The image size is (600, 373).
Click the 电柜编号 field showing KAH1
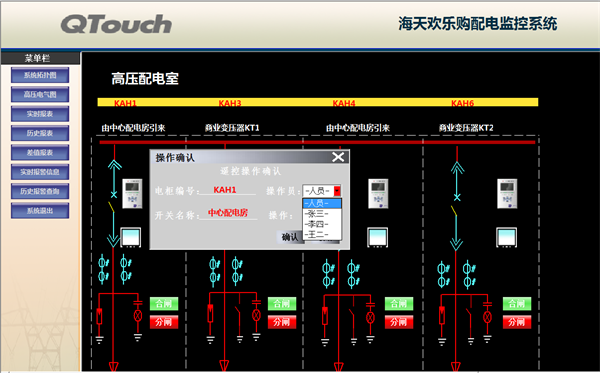pyautogui.click(x=228, y=190)
